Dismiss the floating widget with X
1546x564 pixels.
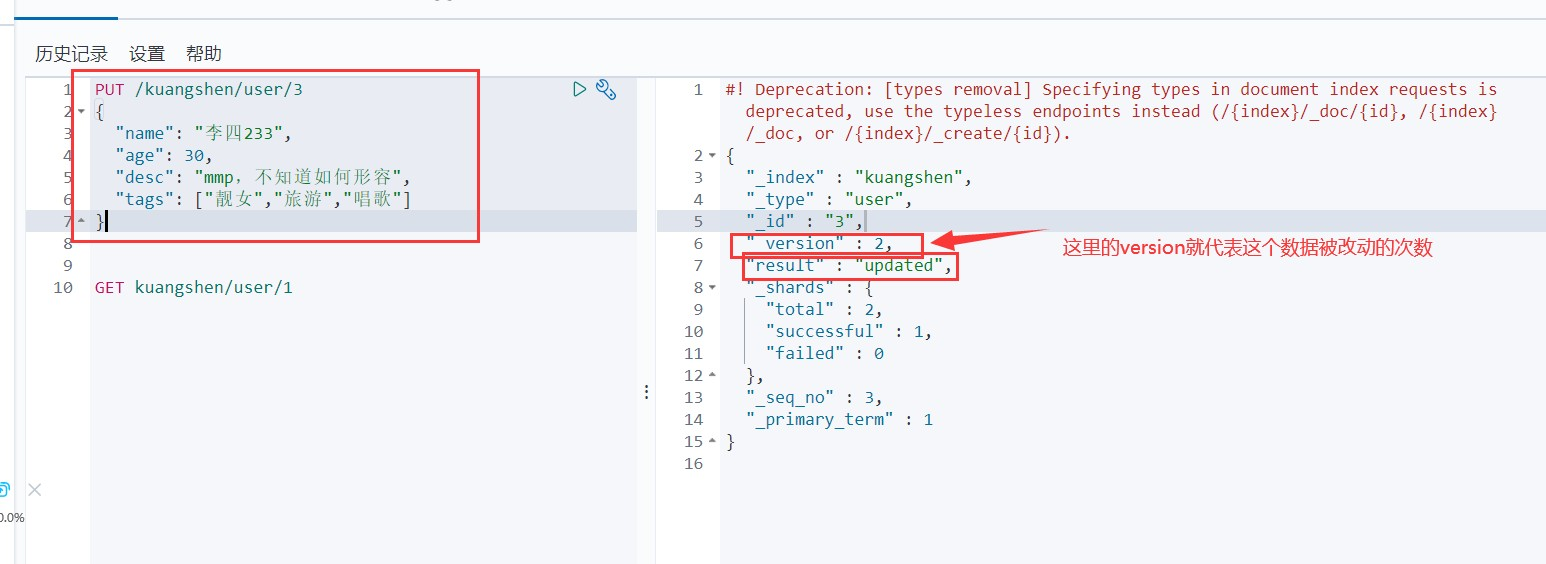pos(34,490)
